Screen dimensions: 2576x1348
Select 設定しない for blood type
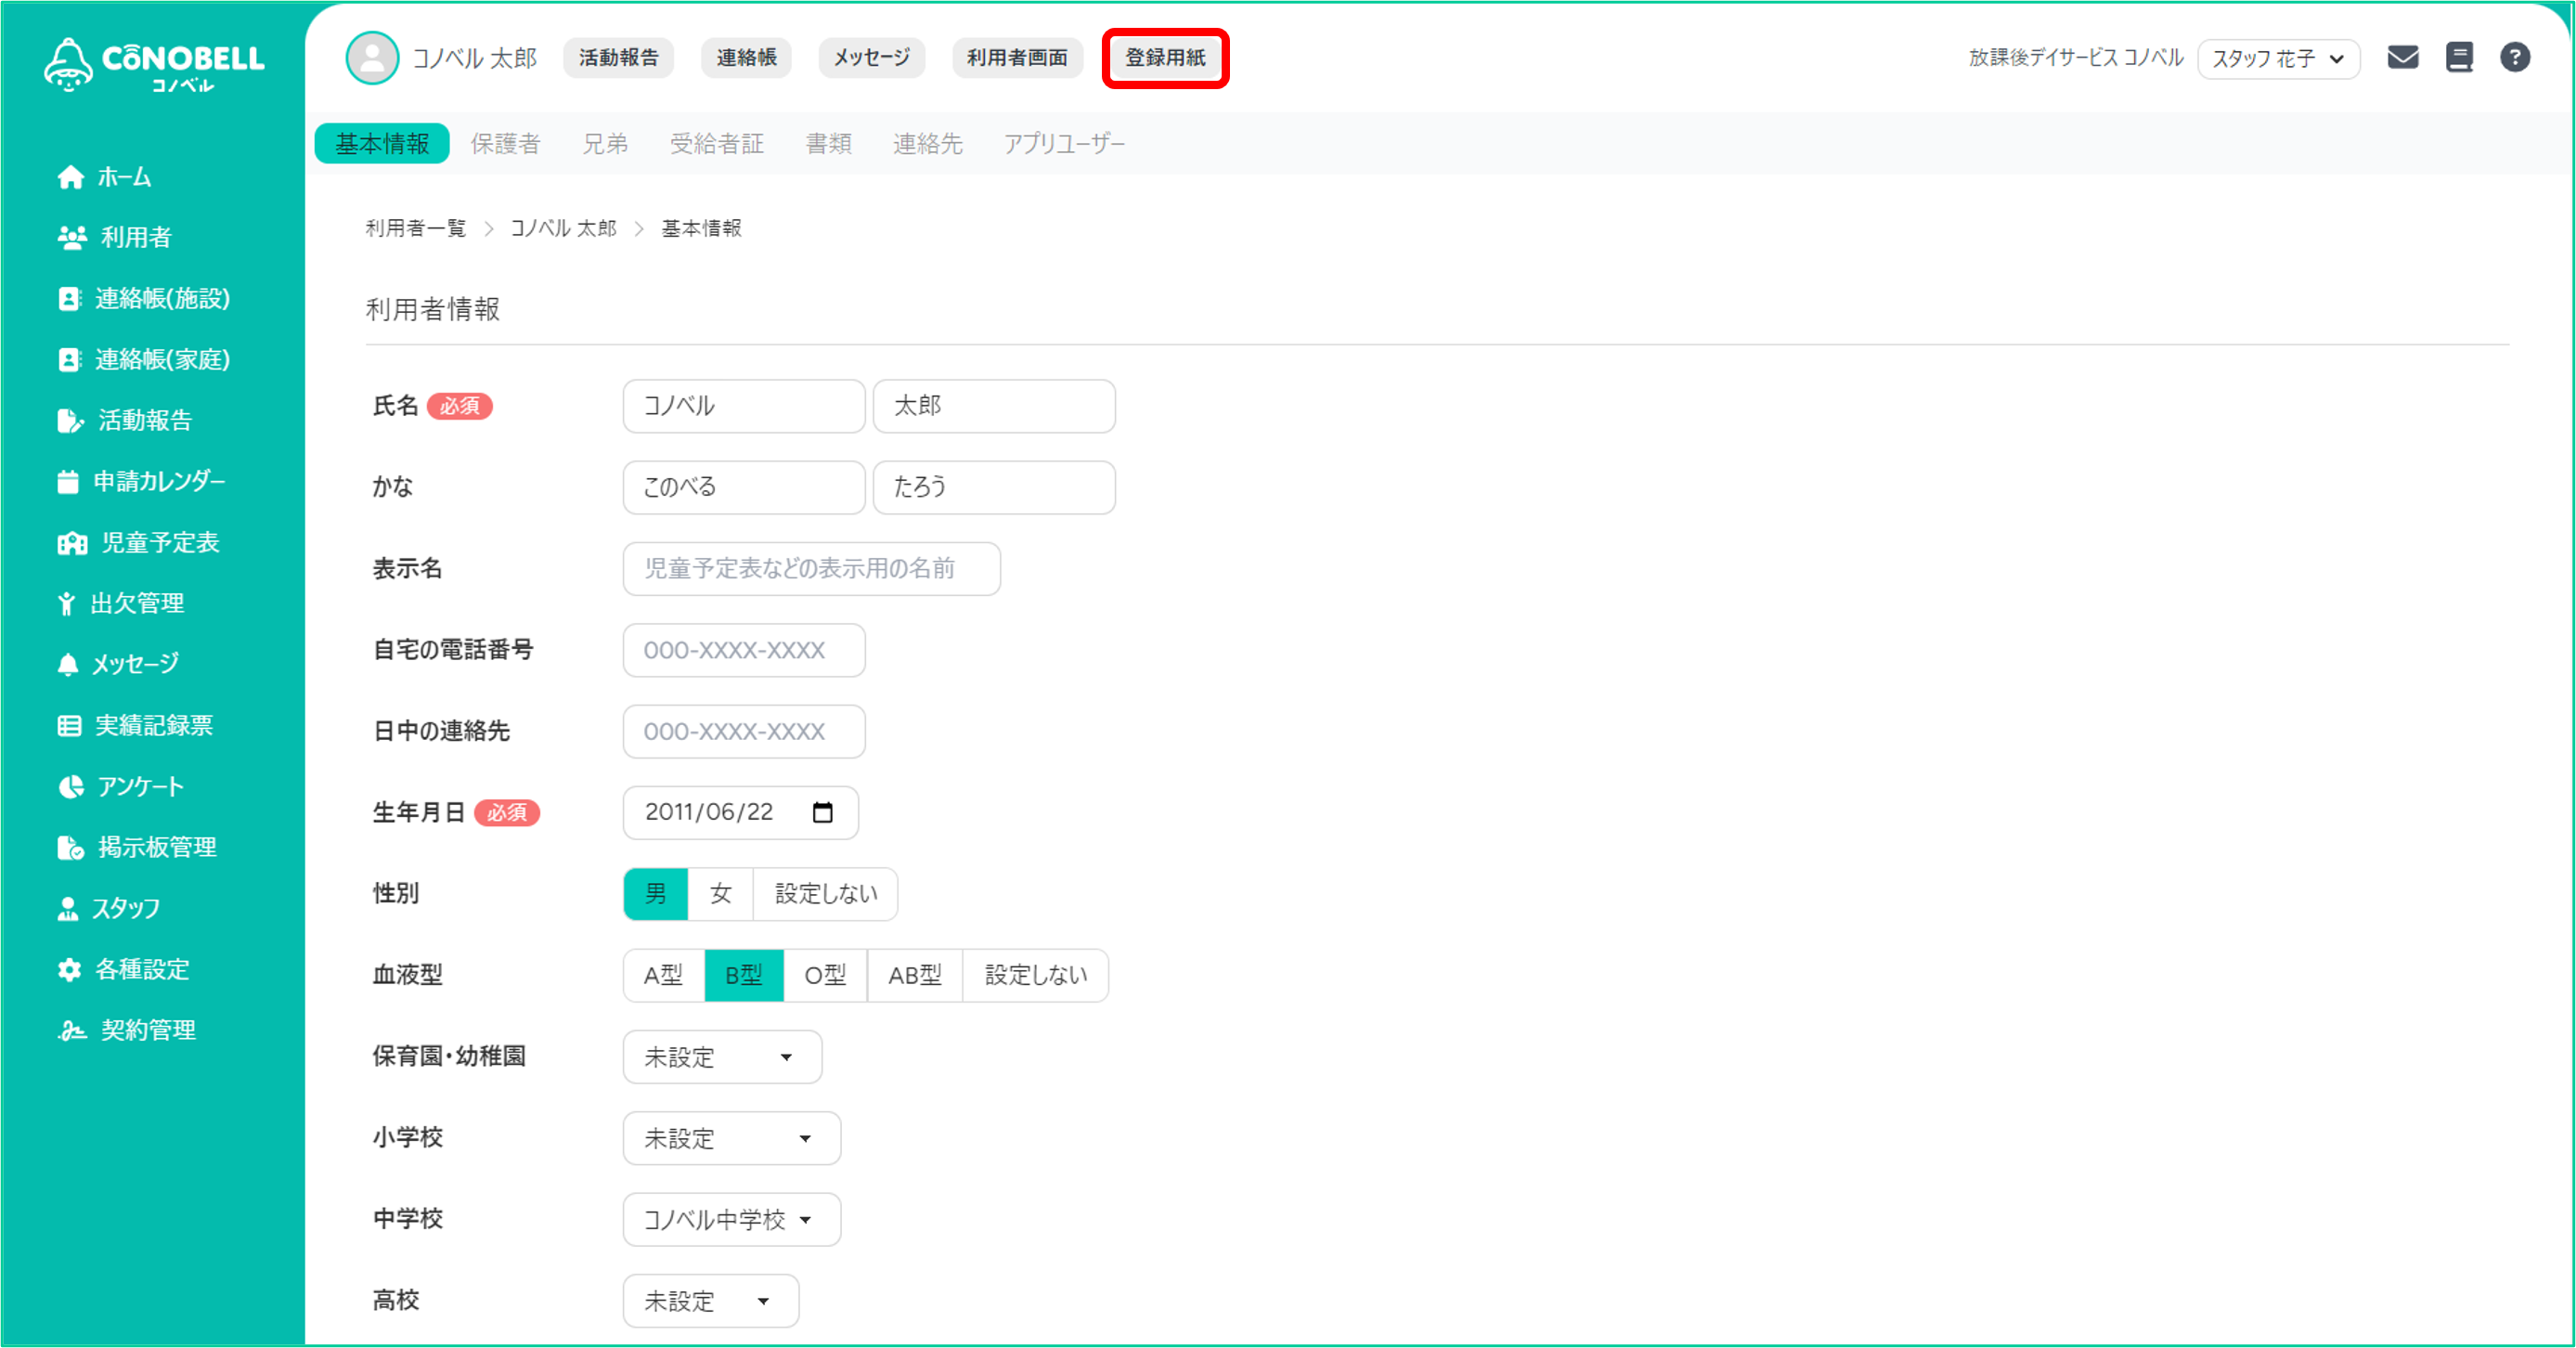coord(1035,975)
